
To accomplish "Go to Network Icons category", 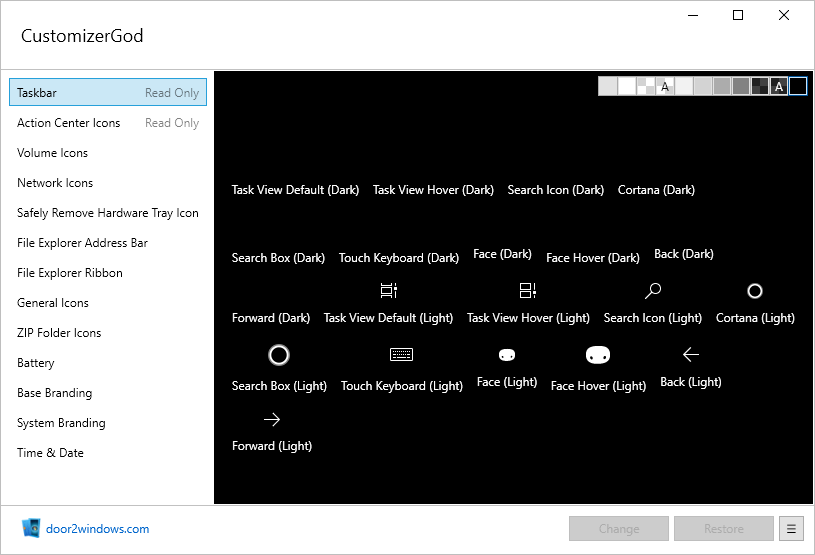I will point(108,183).
